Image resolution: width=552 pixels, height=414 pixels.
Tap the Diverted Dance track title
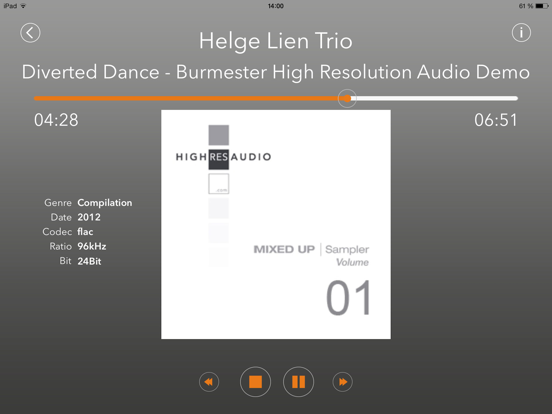pyautogui.click(x=276, y=72)
